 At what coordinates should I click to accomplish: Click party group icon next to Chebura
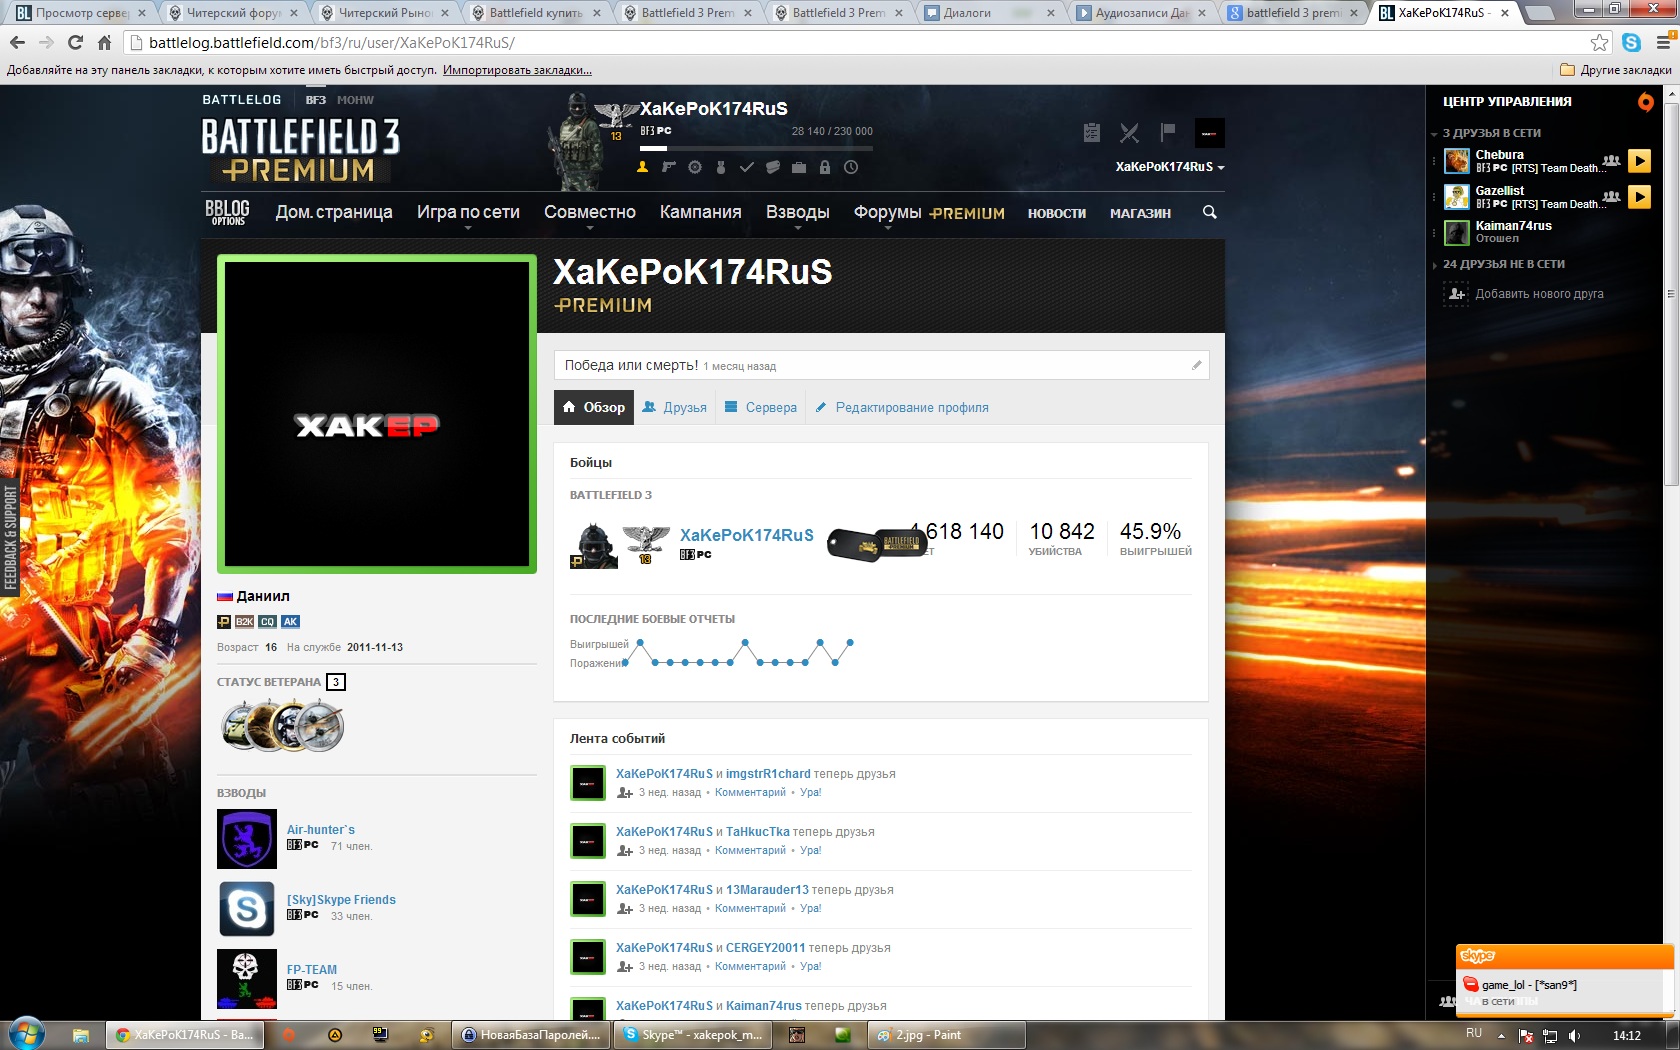coord(1611,160)
